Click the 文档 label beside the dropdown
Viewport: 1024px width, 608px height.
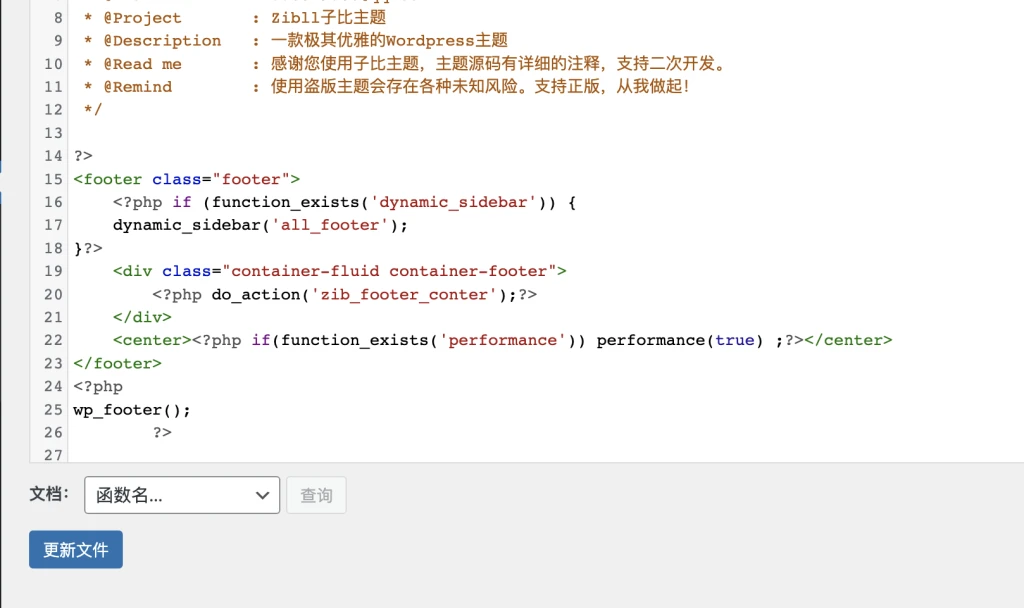[x=49, y=494]
